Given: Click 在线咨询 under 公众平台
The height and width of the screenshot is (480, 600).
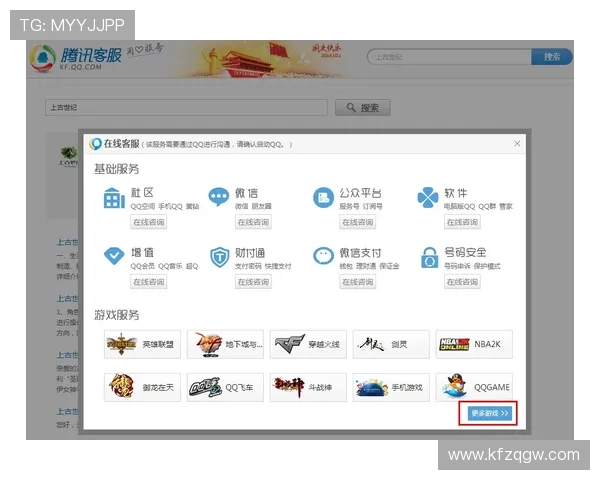Looking at the screenshot, I should coord(358,222).
